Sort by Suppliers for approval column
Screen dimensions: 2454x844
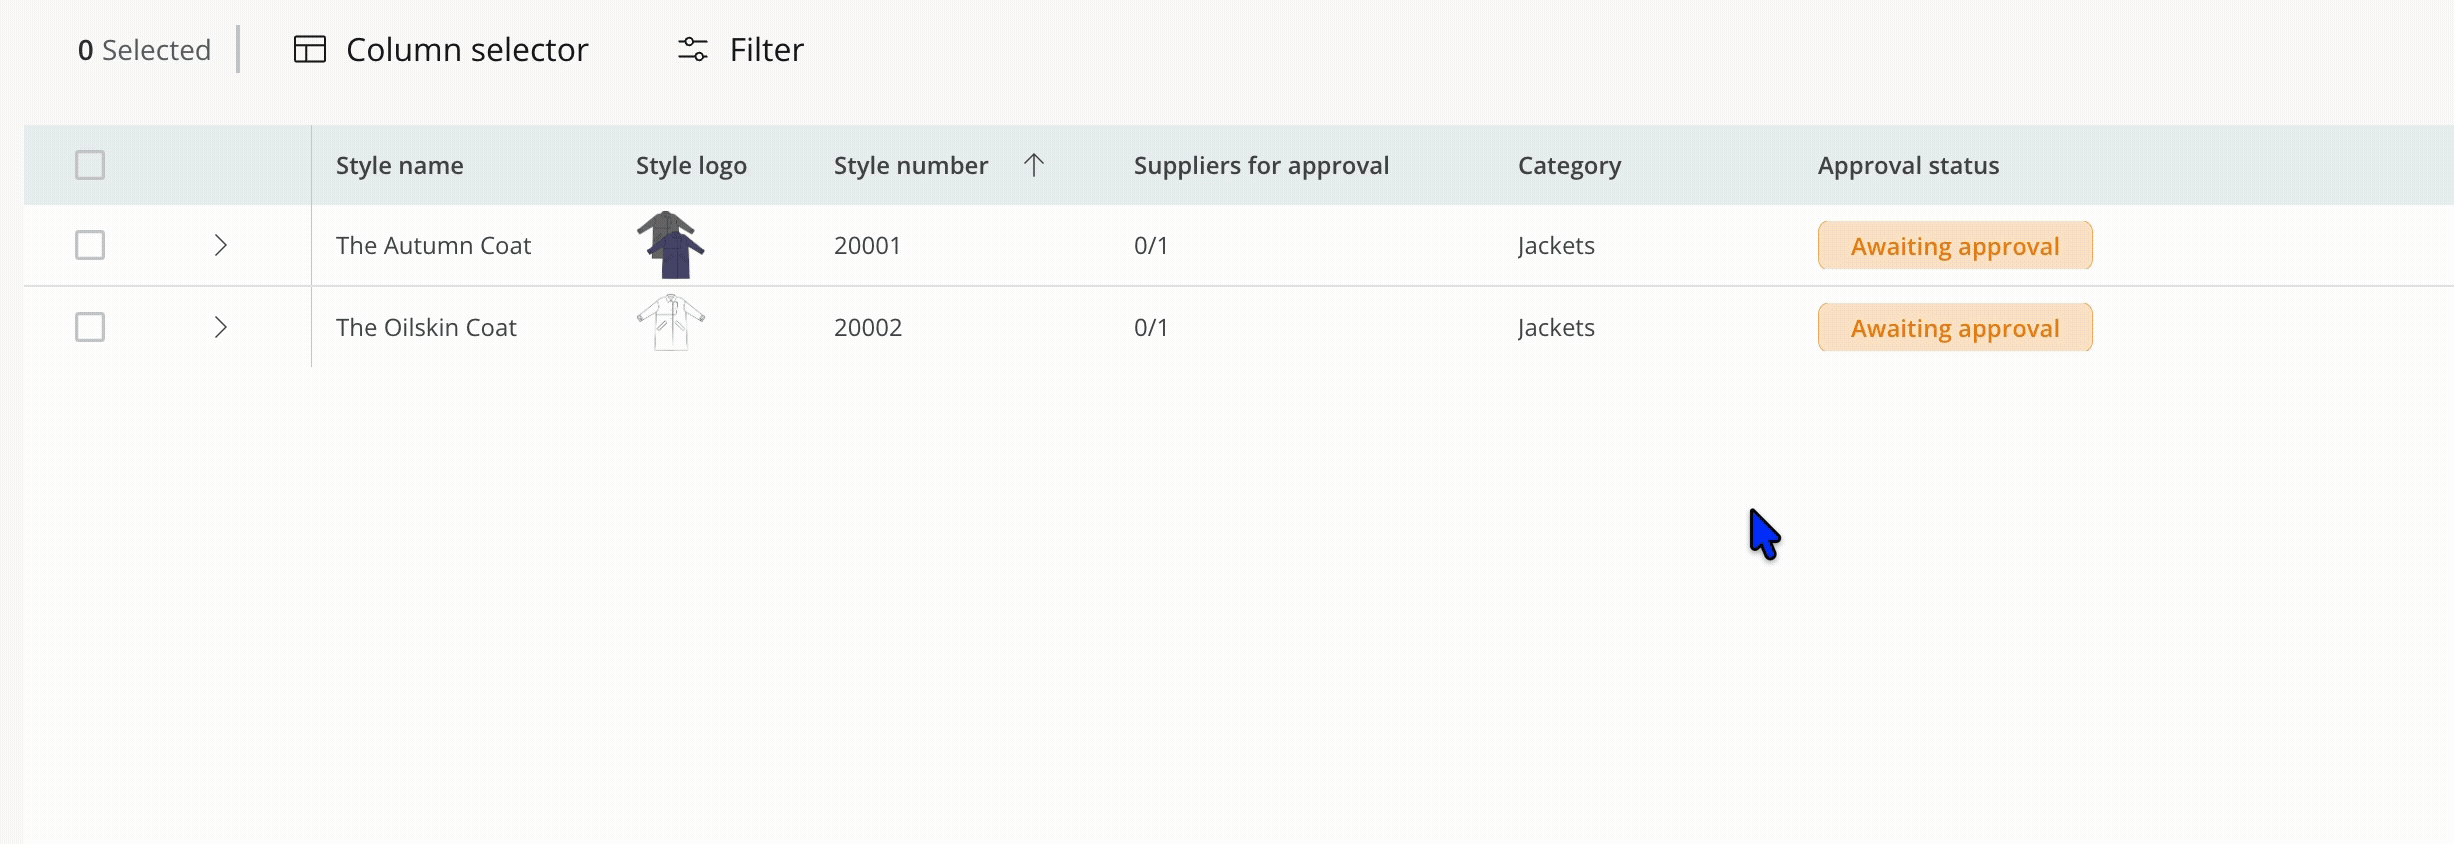tap(1260, 166)
